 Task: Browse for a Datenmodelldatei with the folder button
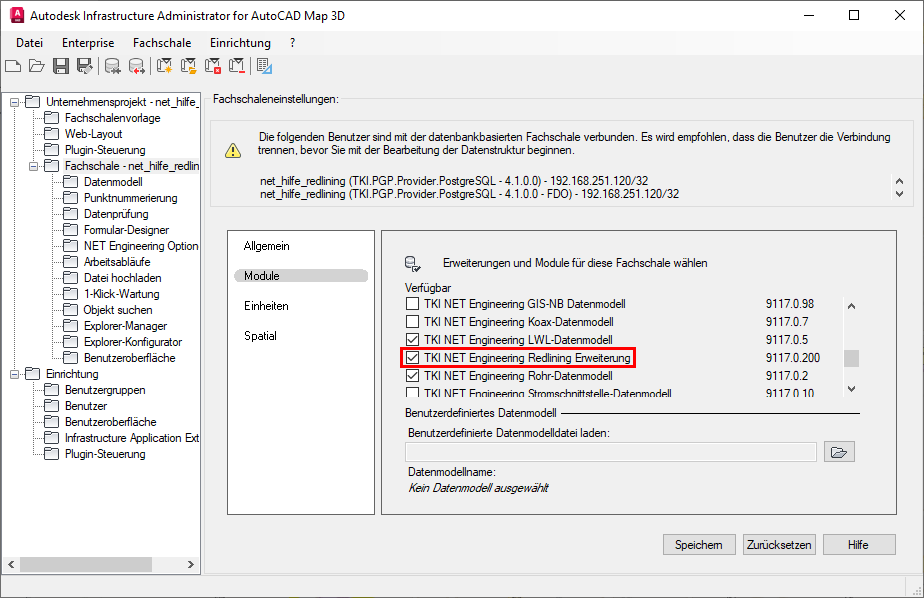tap(839, 451)
